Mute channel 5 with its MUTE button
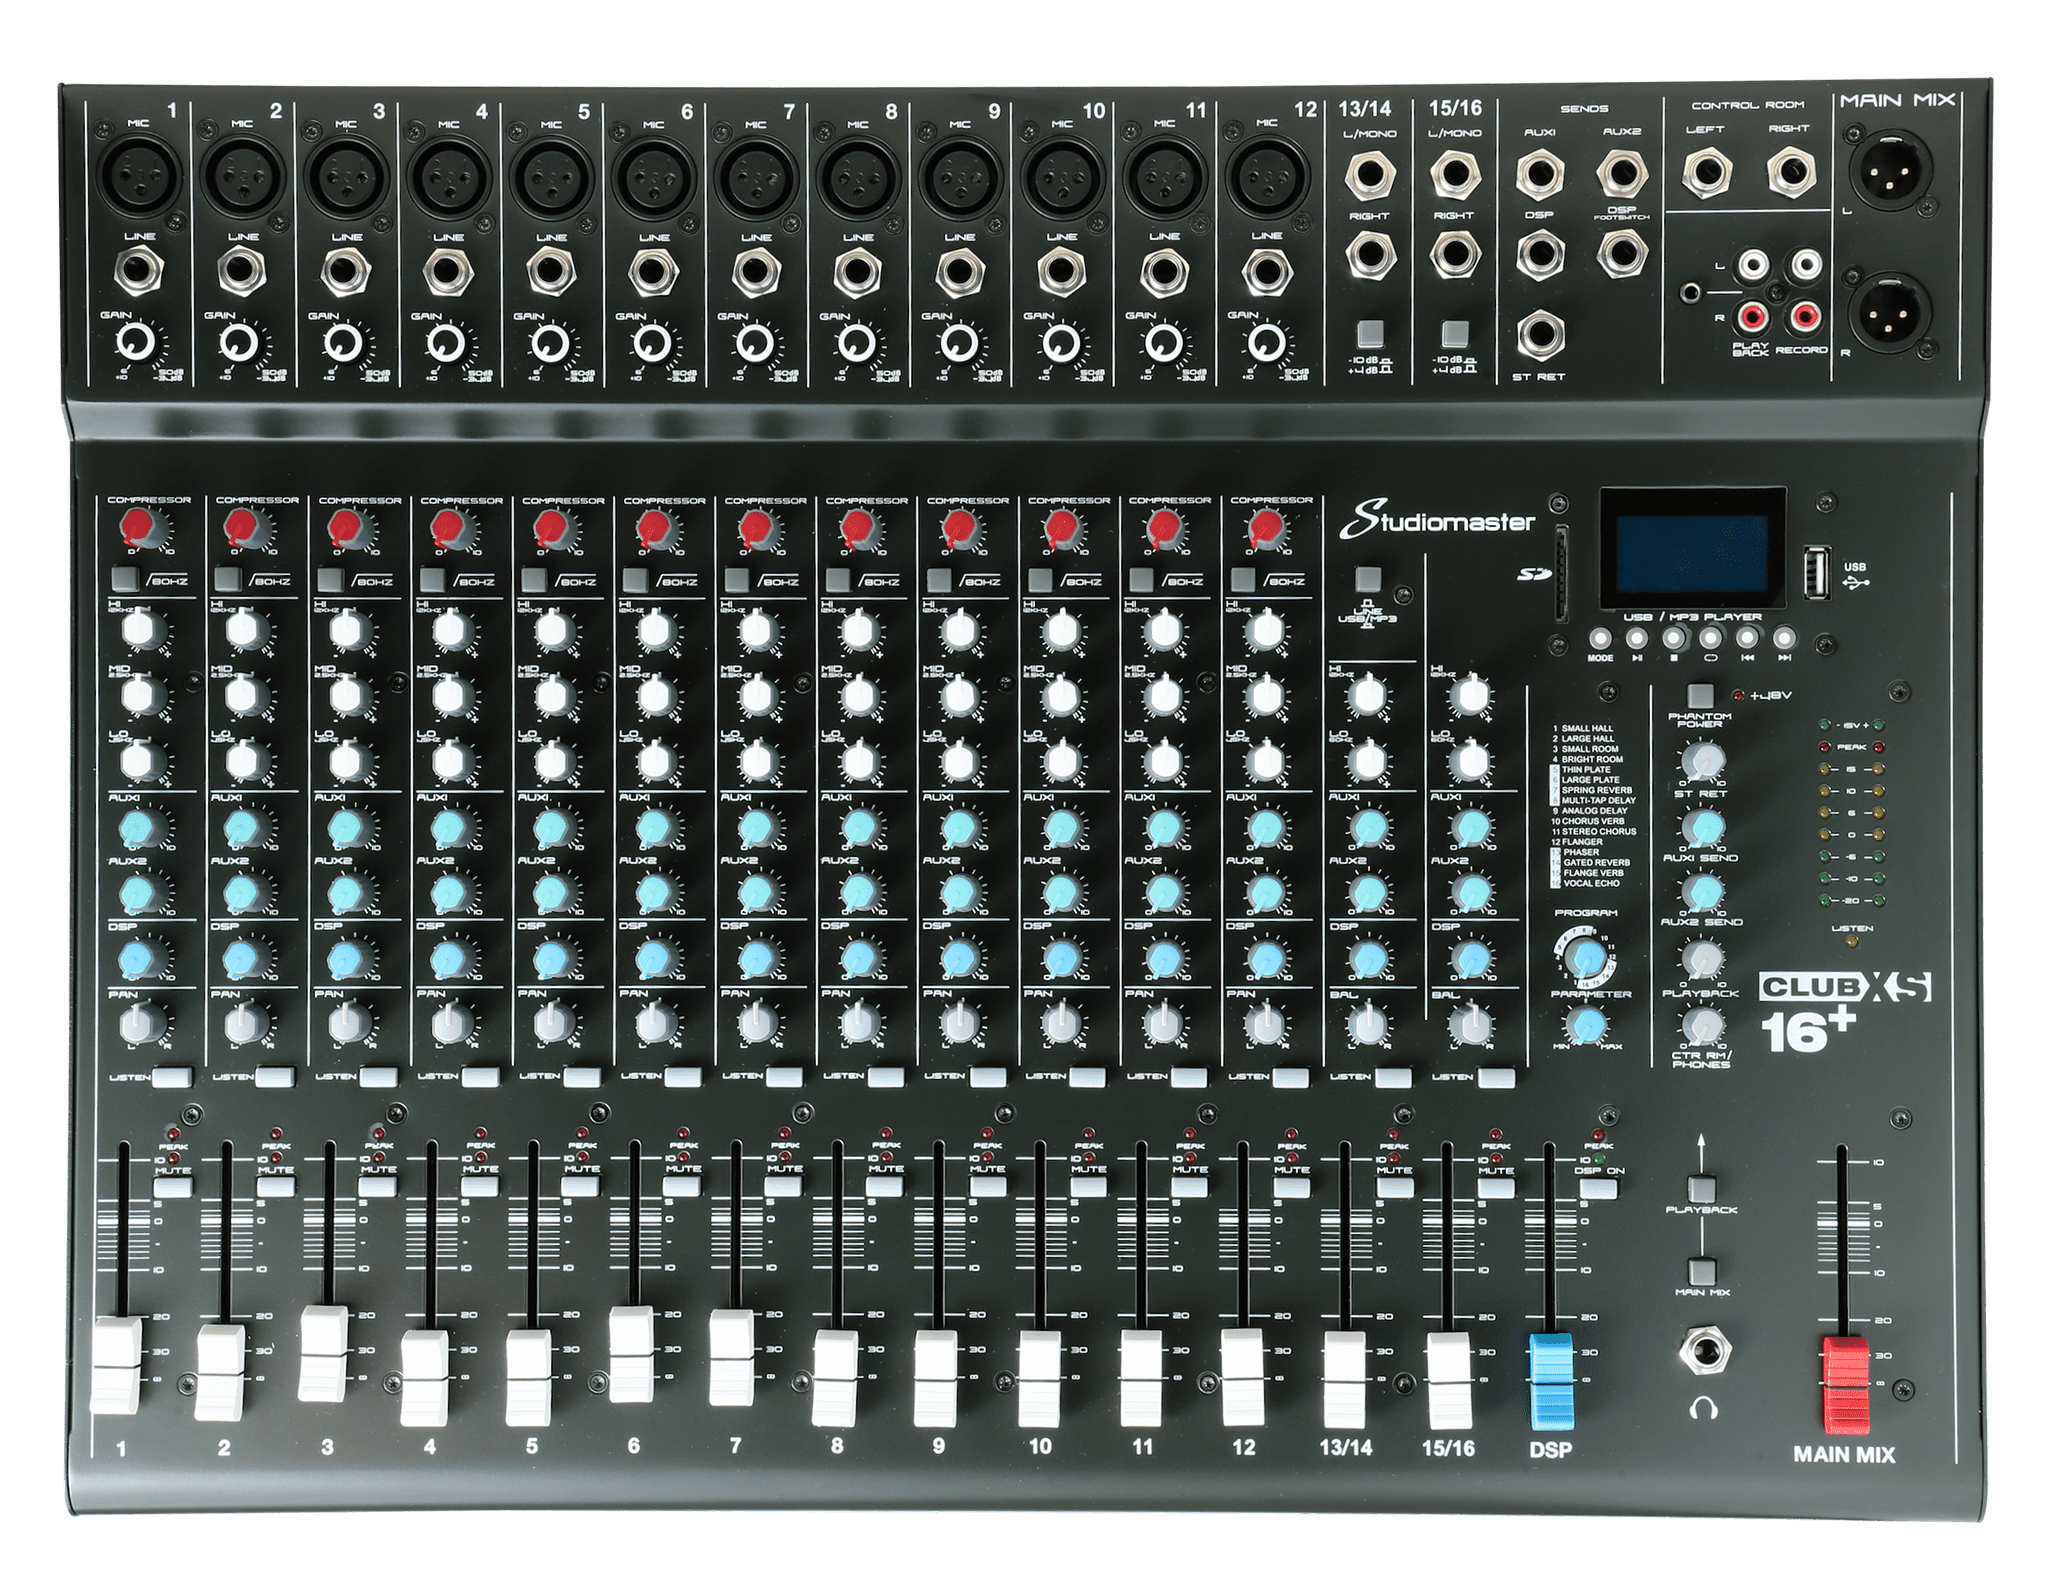This screenshot has height=1595, width=2048. click(x=580, y=1188)
